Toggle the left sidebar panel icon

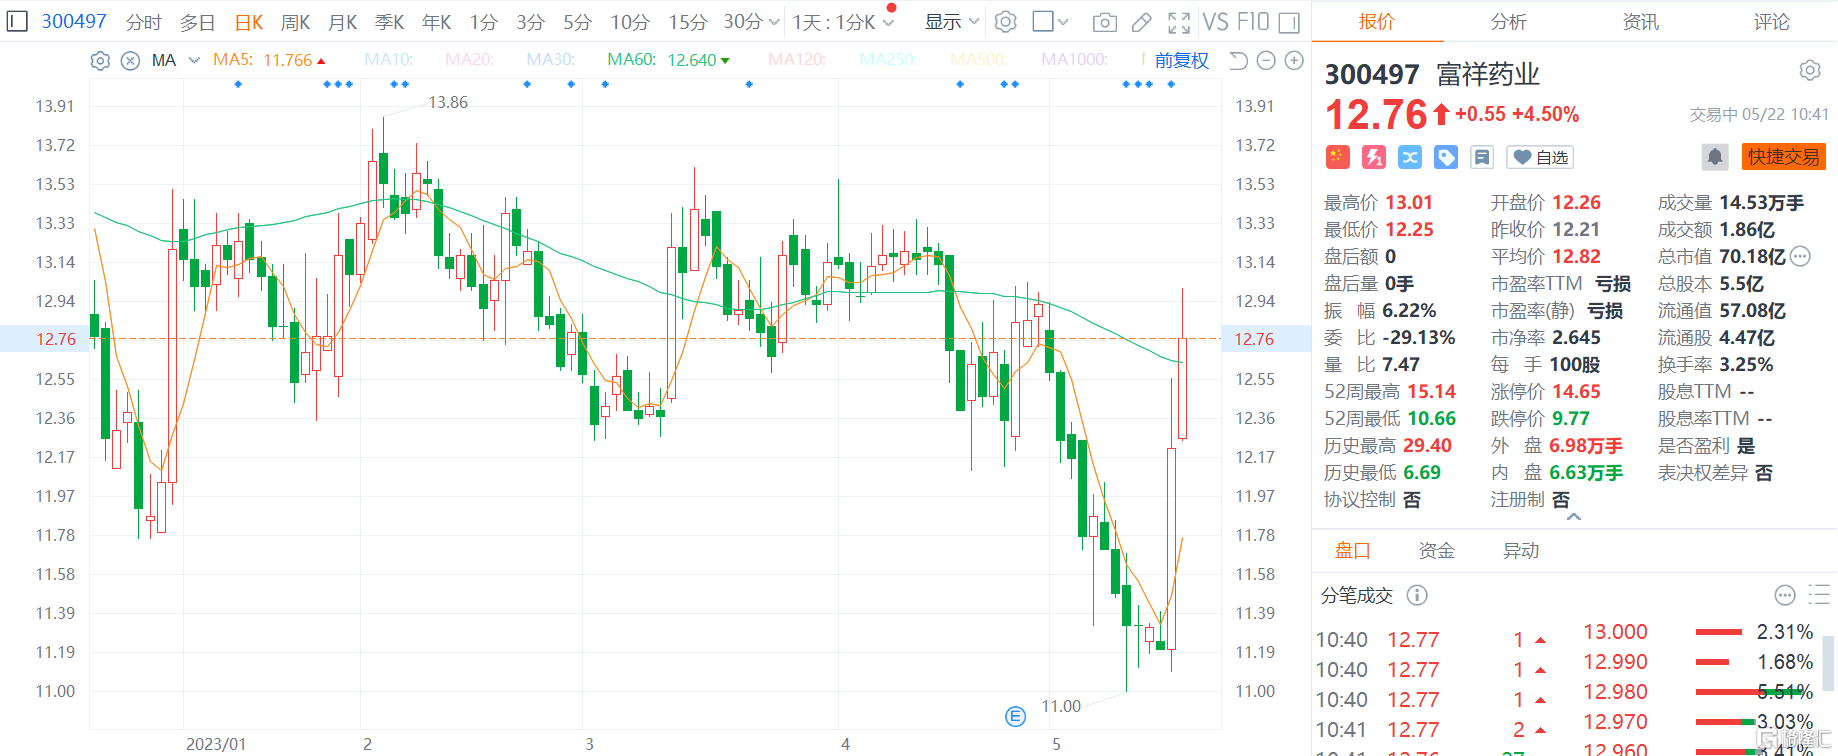pos(17,21)
